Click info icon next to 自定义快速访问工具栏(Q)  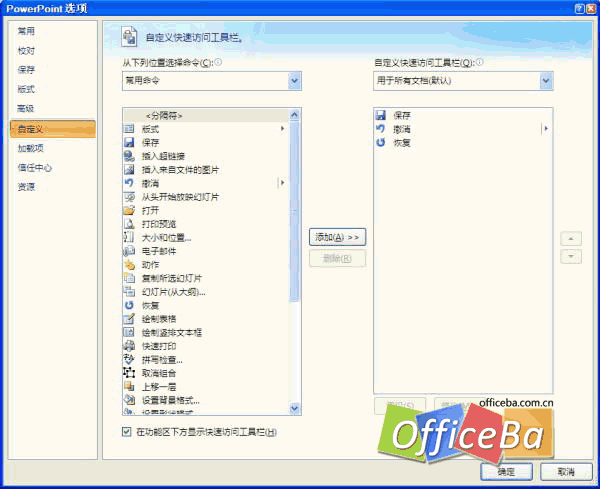click(x=480, y=62)
